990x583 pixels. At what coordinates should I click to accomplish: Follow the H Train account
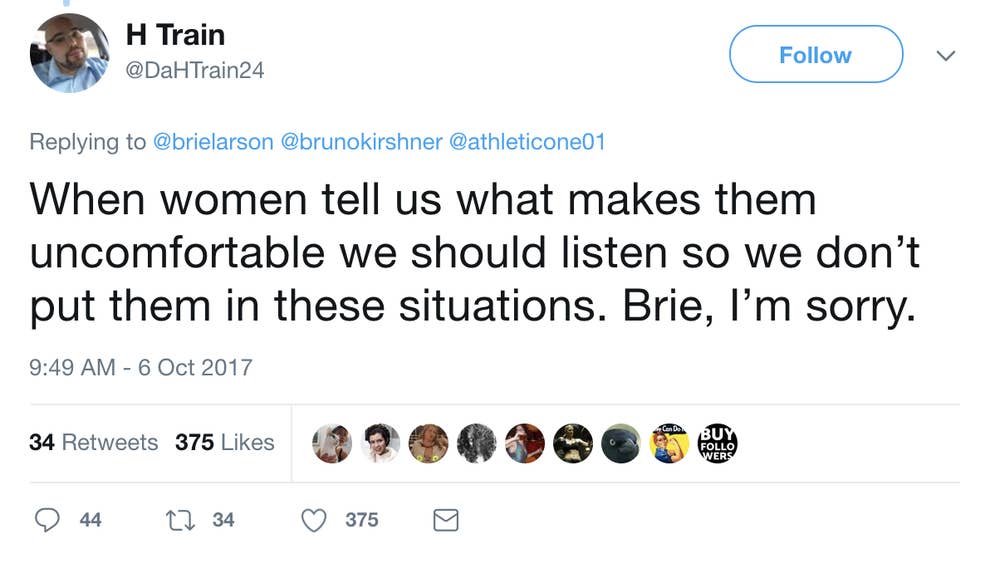(x=815, y=54)
